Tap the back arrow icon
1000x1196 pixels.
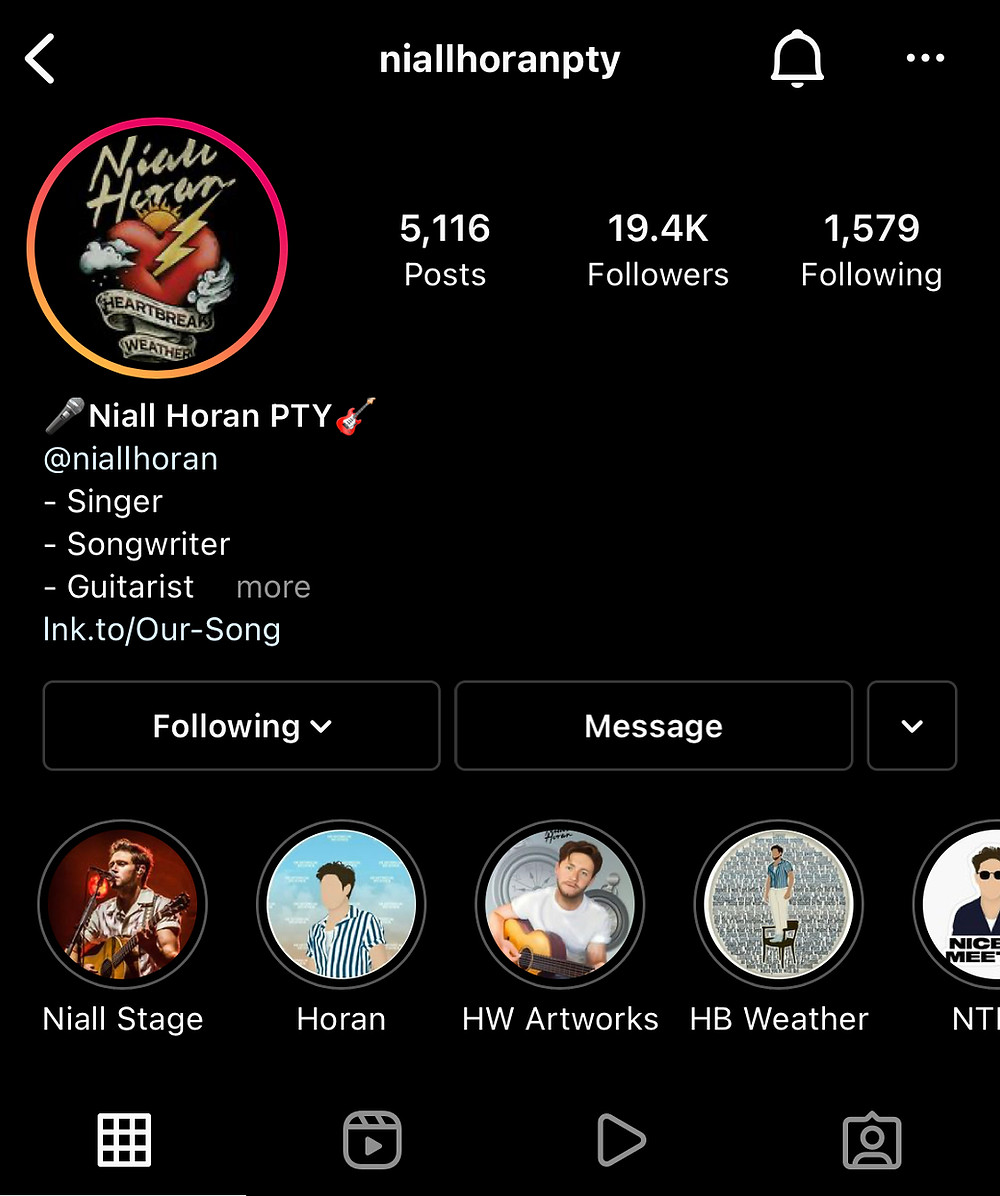pos(40,58)
